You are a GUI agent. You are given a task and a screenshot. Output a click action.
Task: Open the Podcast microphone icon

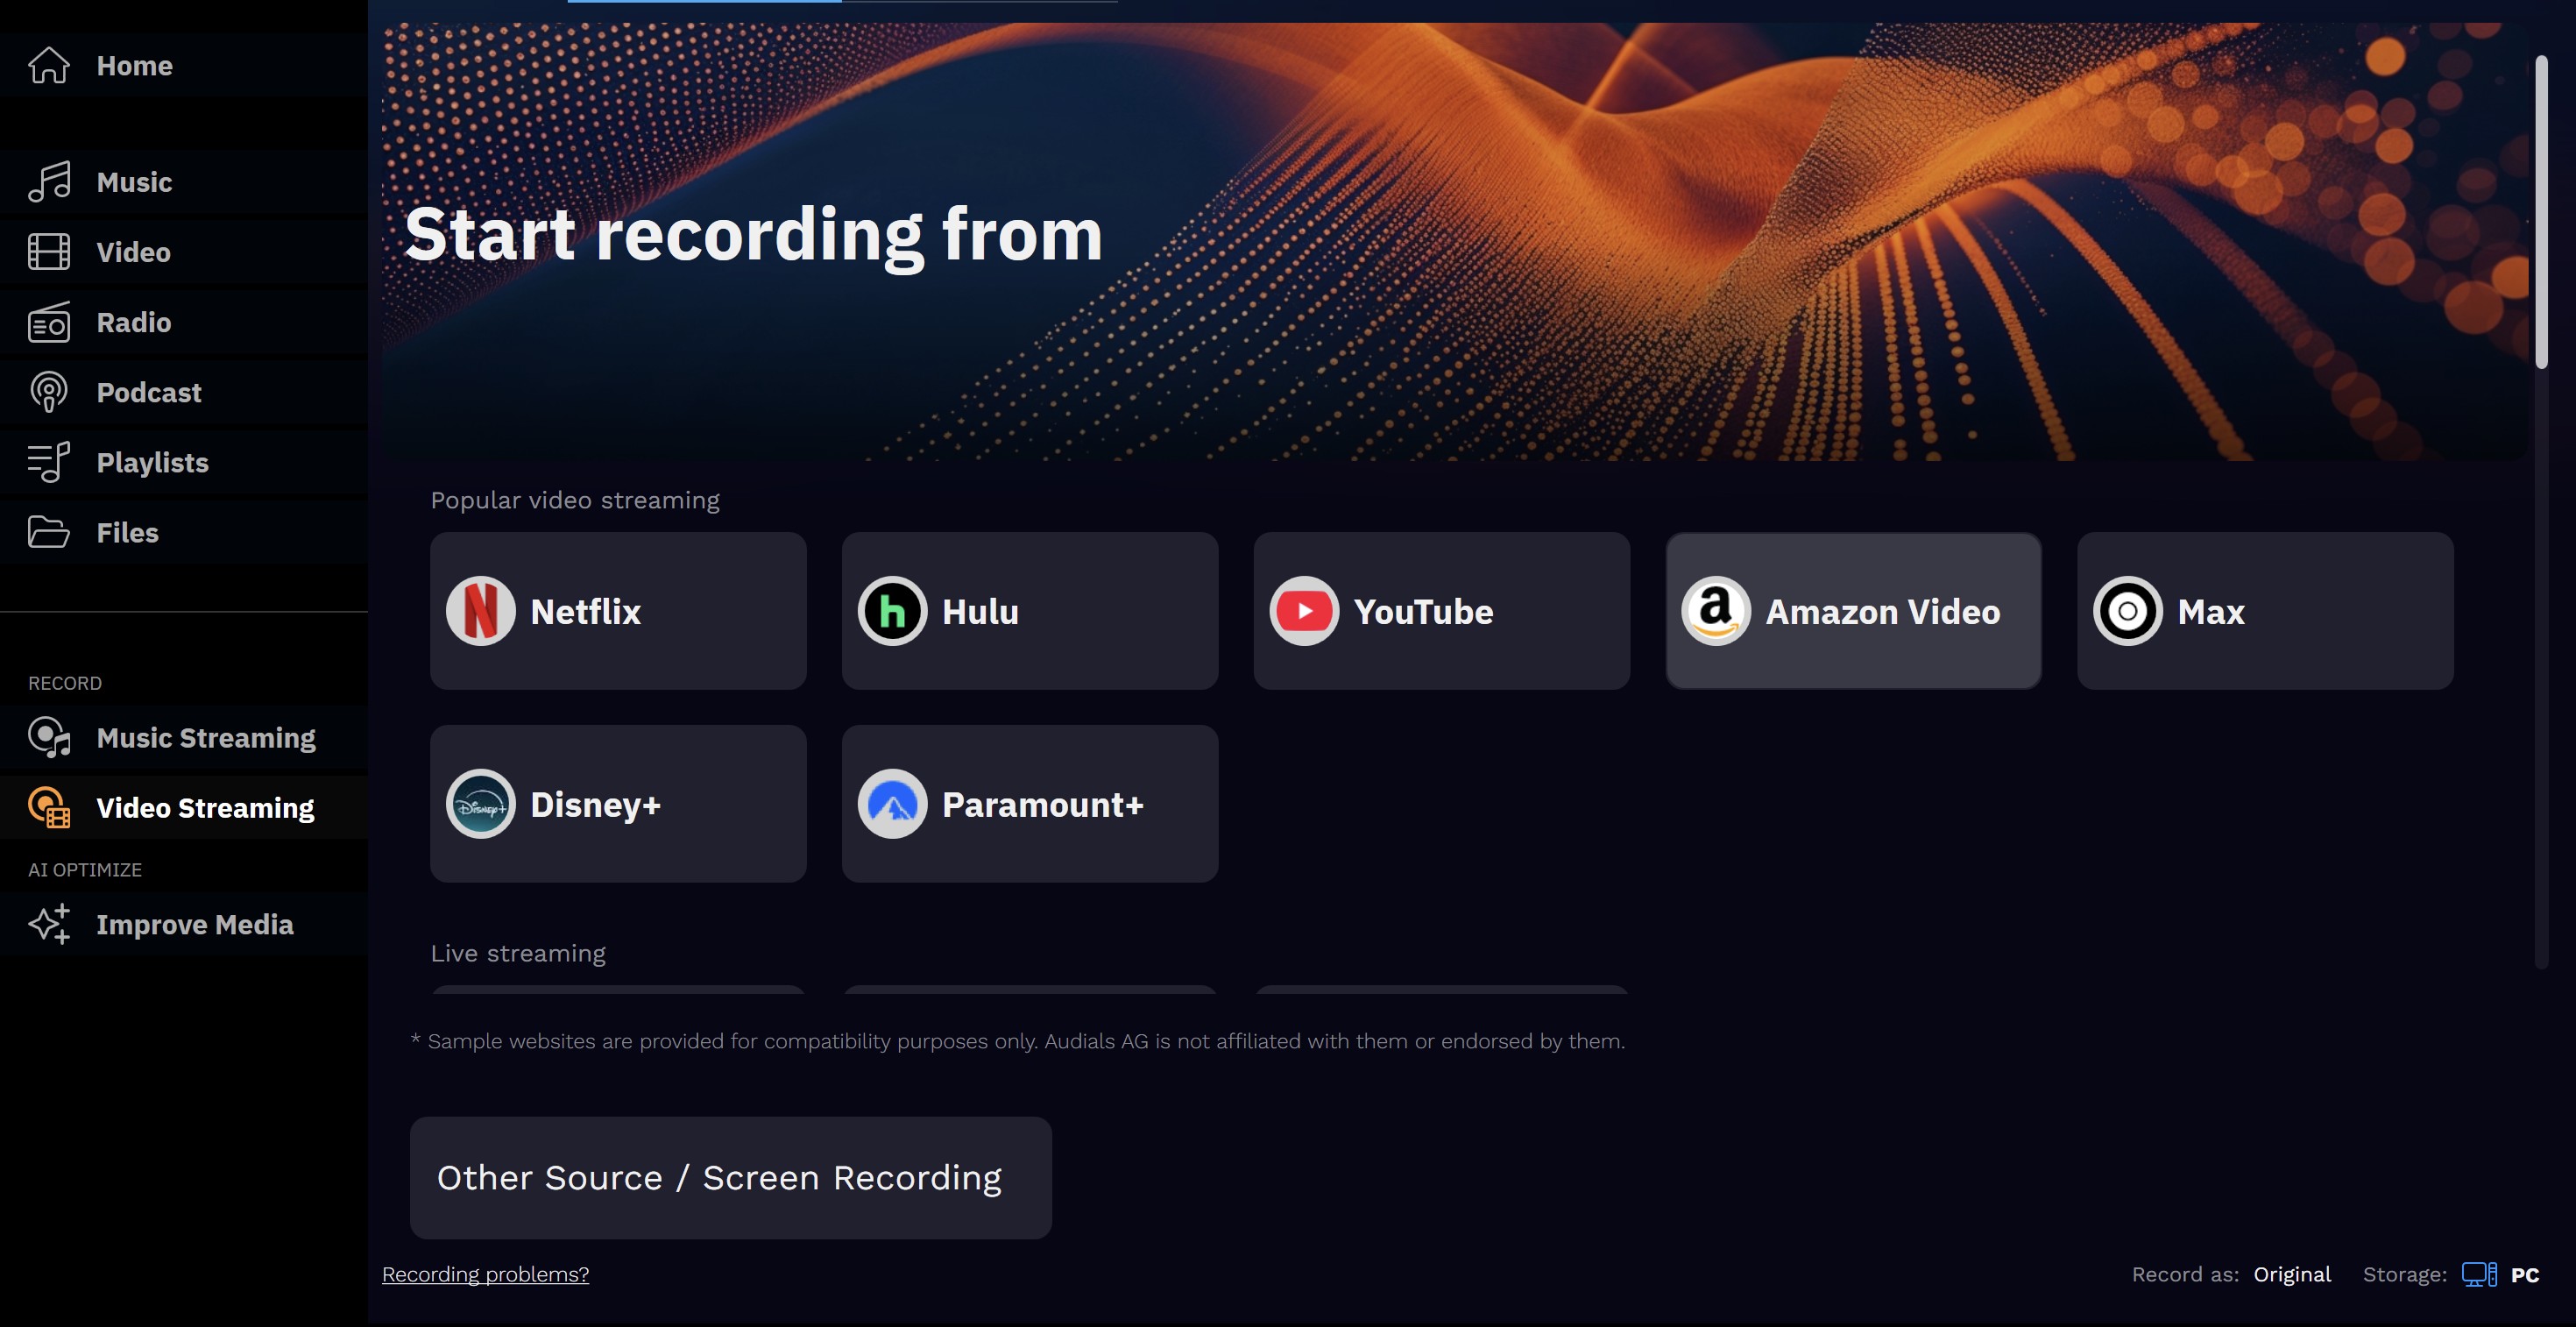48,392
